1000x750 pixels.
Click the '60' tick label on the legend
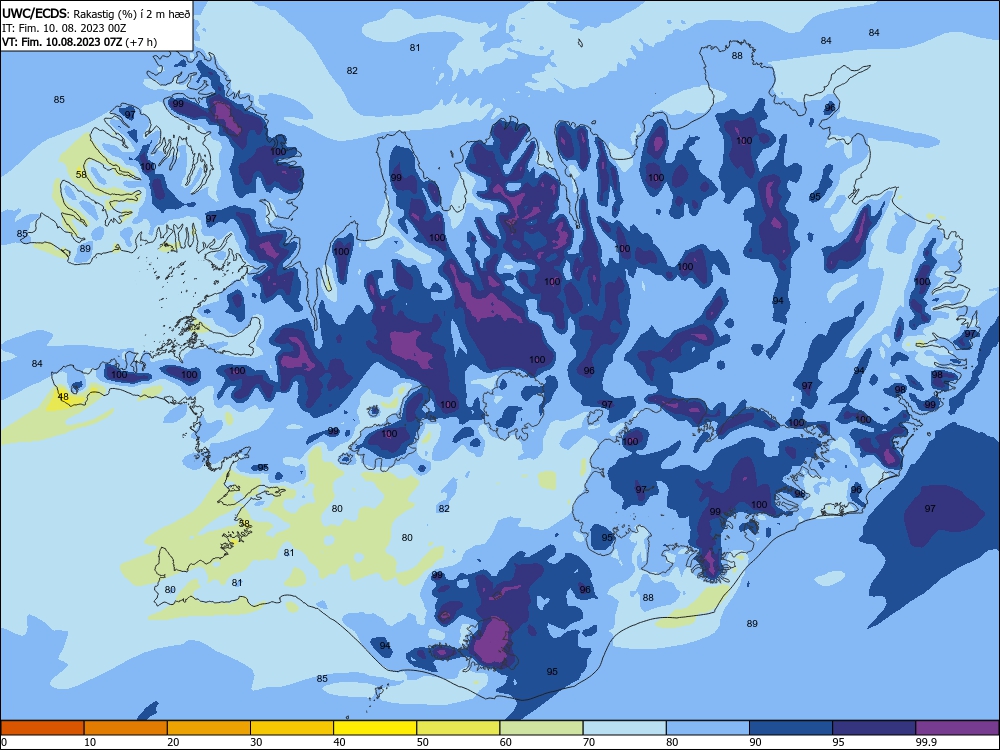click(x=506, y=742)
